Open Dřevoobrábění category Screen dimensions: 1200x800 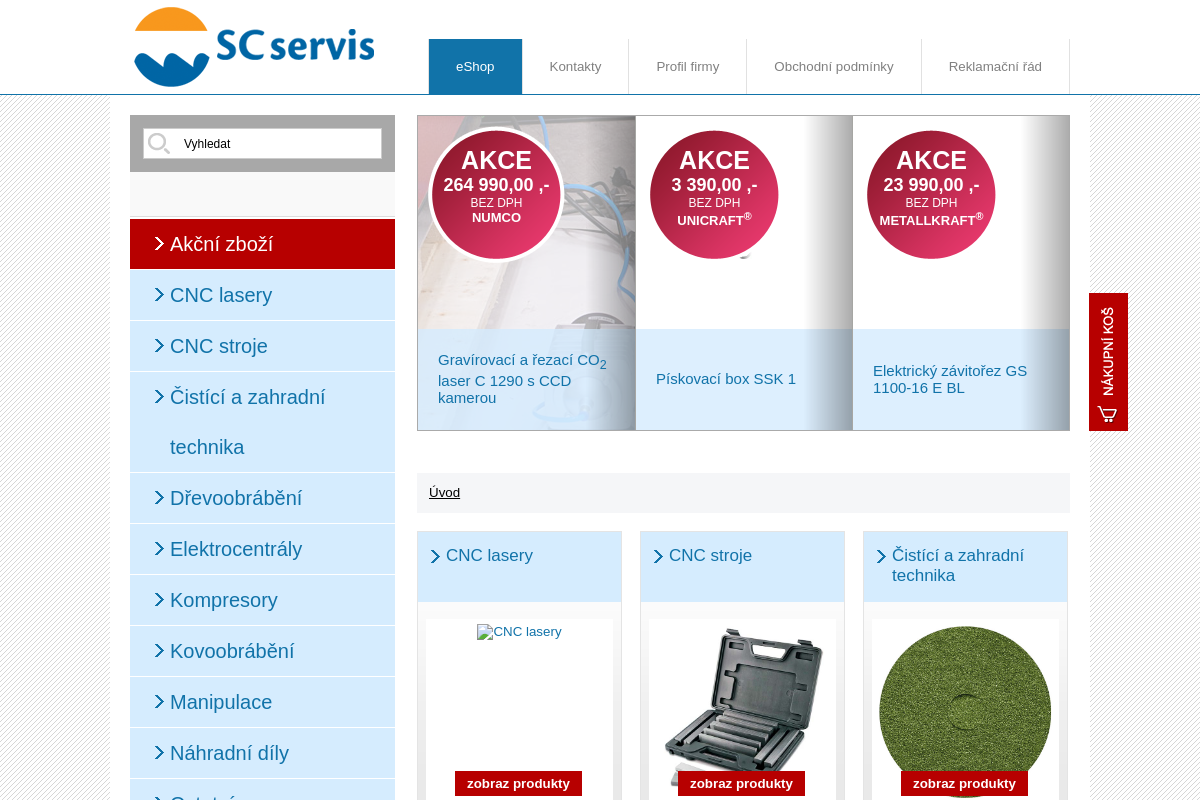point(262,498)
